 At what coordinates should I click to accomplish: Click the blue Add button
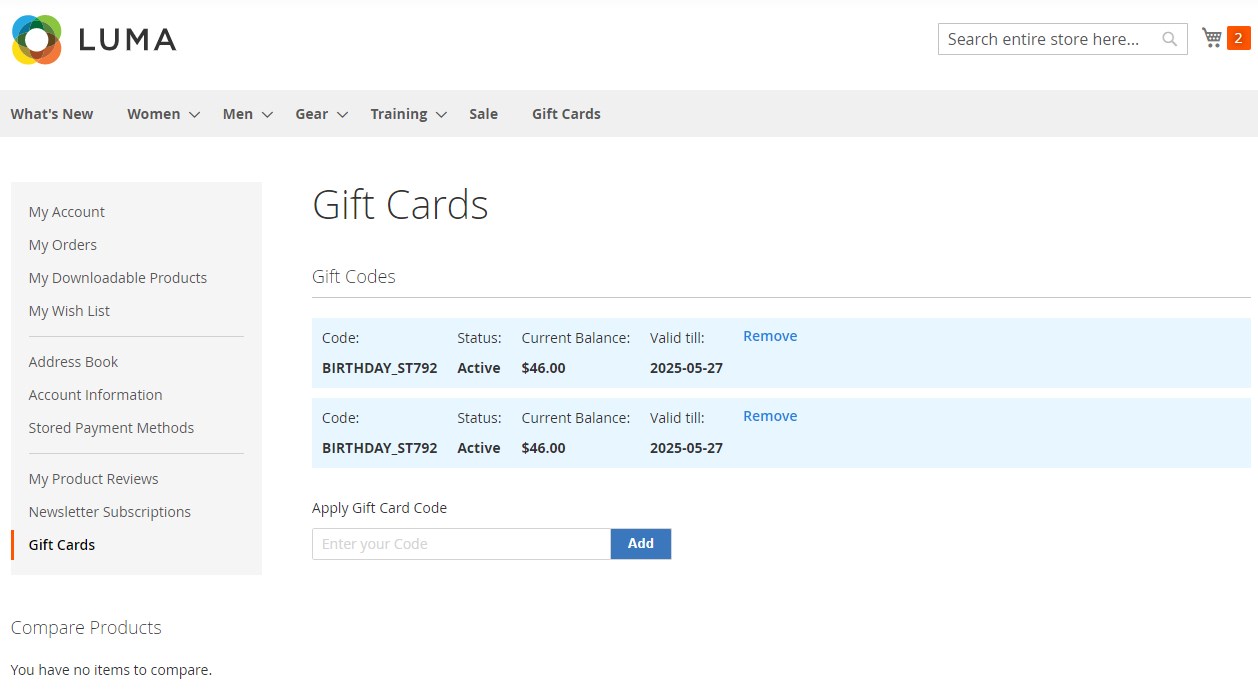click(641, 544)
